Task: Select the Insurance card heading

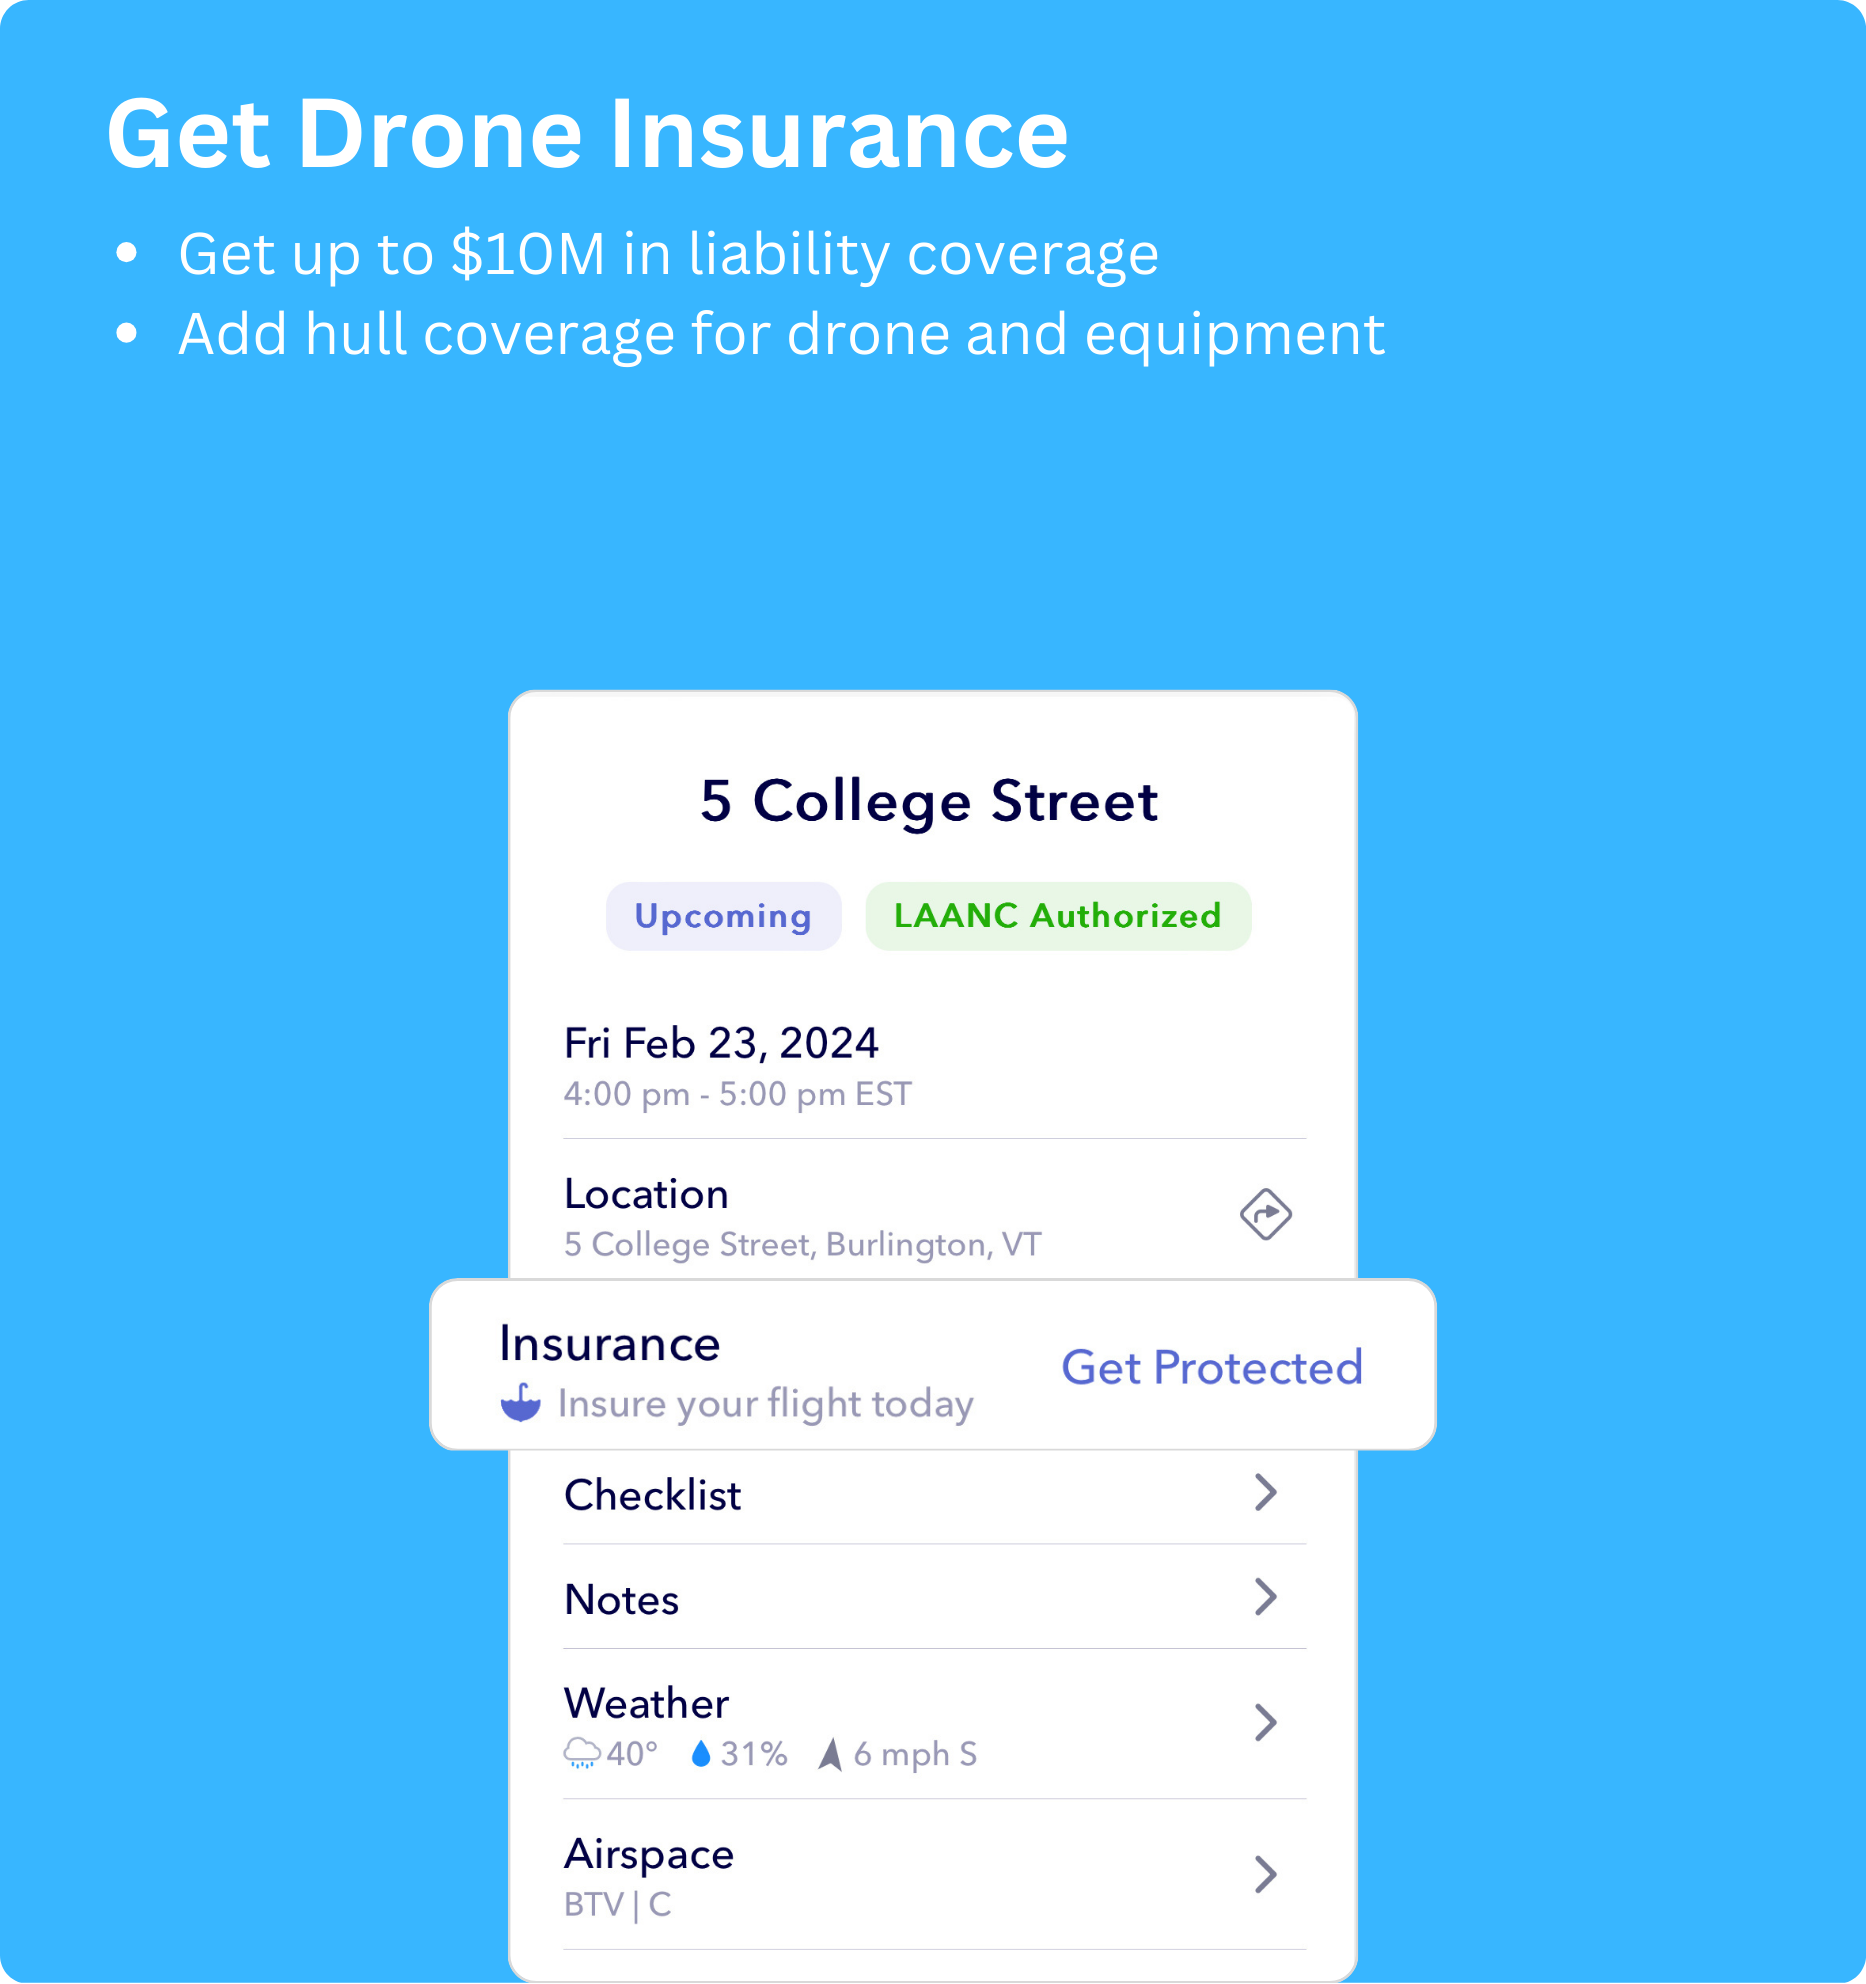Action: (610, 1344)
